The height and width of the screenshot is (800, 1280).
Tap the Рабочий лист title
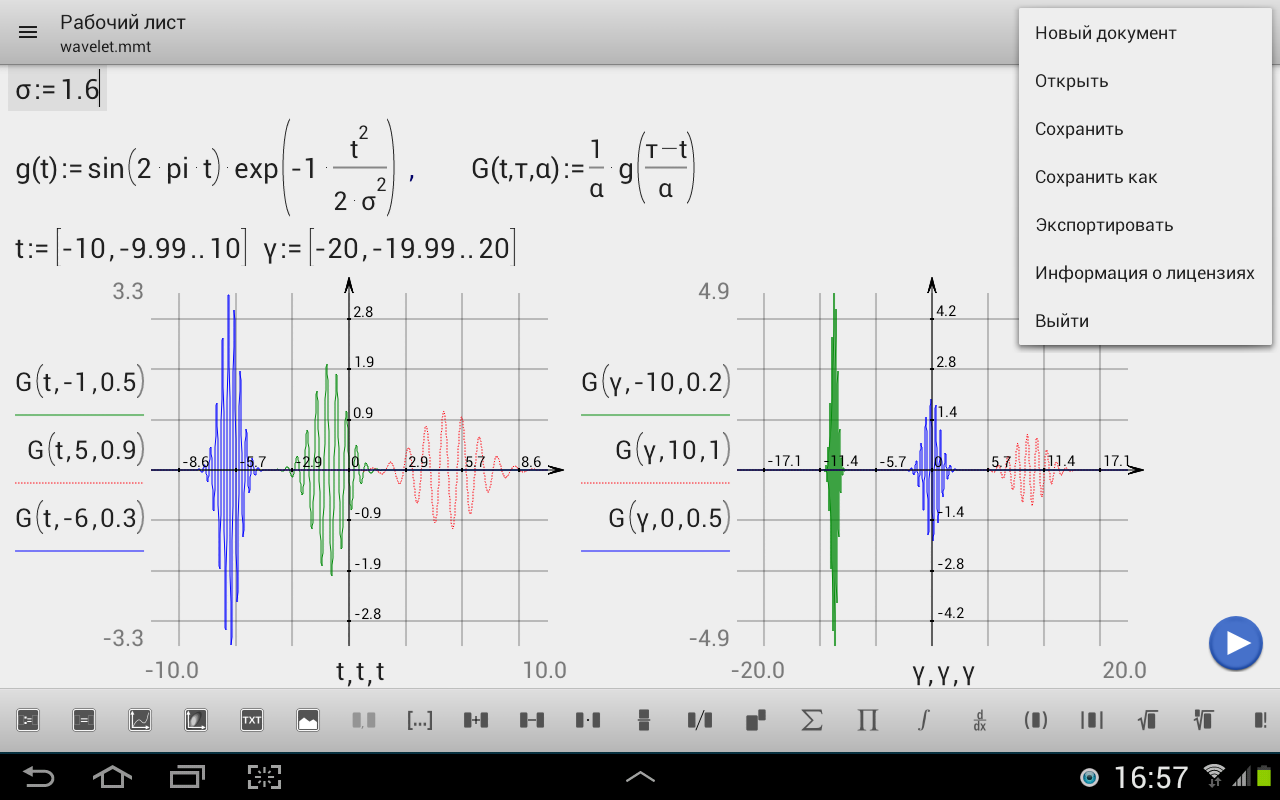click(123, 22)
